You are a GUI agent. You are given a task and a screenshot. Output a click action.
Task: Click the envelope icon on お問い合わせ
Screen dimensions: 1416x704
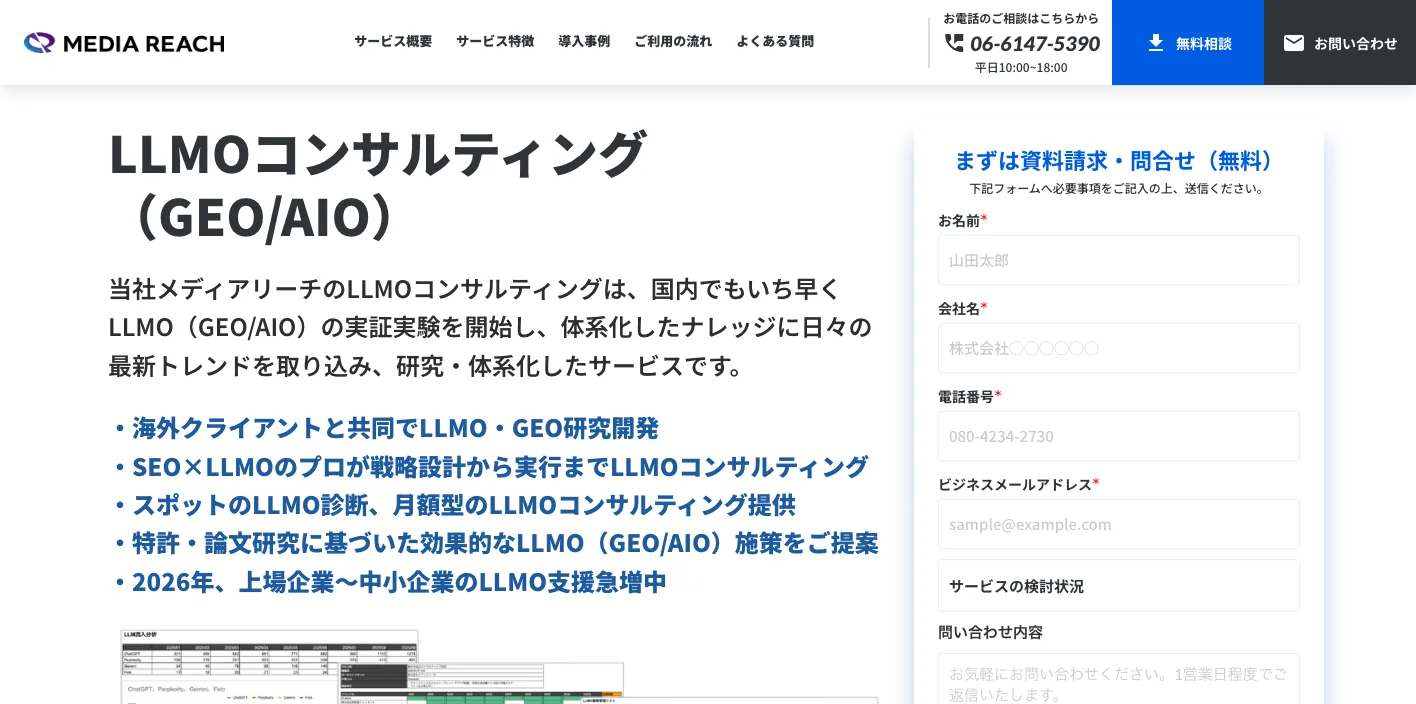coord(1294,43)
